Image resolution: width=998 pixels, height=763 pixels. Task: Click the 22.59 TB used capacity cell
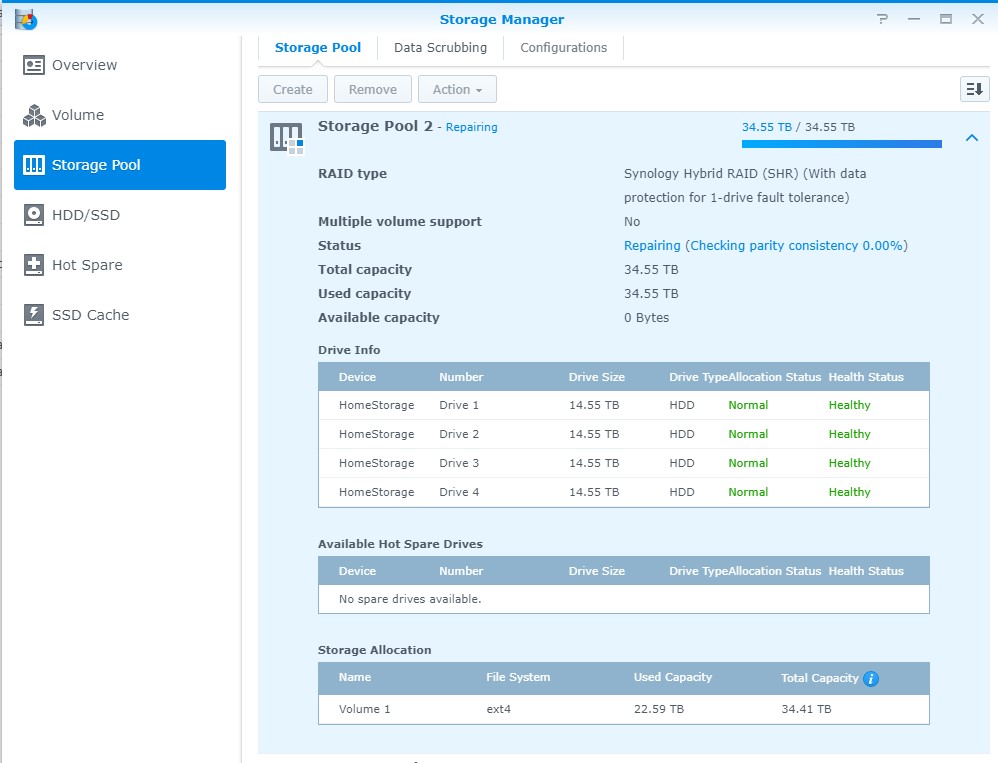[x=659, y=709]
